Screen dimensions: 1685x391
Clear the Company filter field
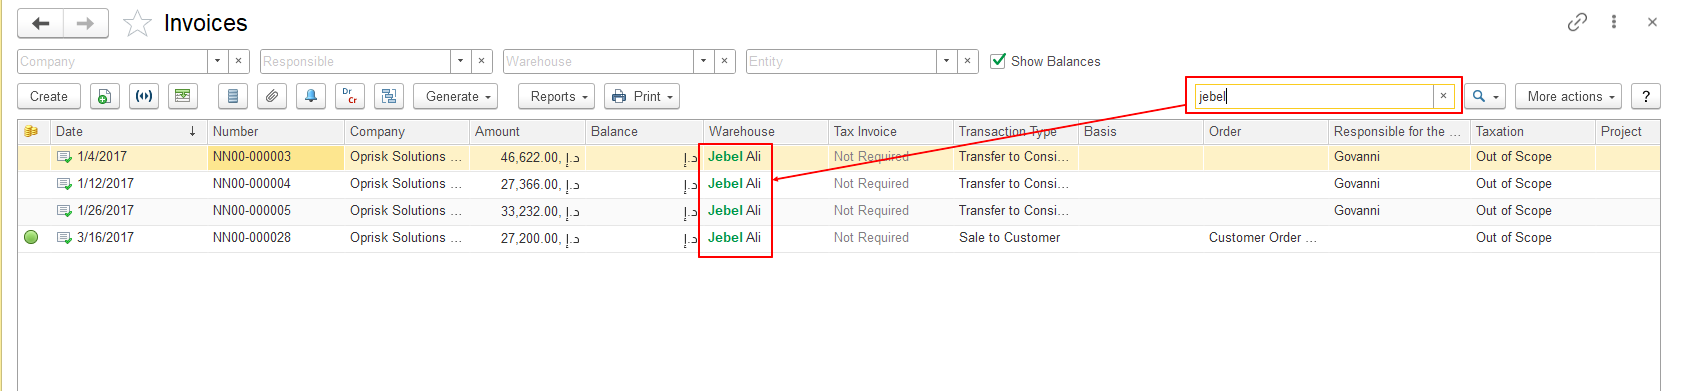click(238, 61)
